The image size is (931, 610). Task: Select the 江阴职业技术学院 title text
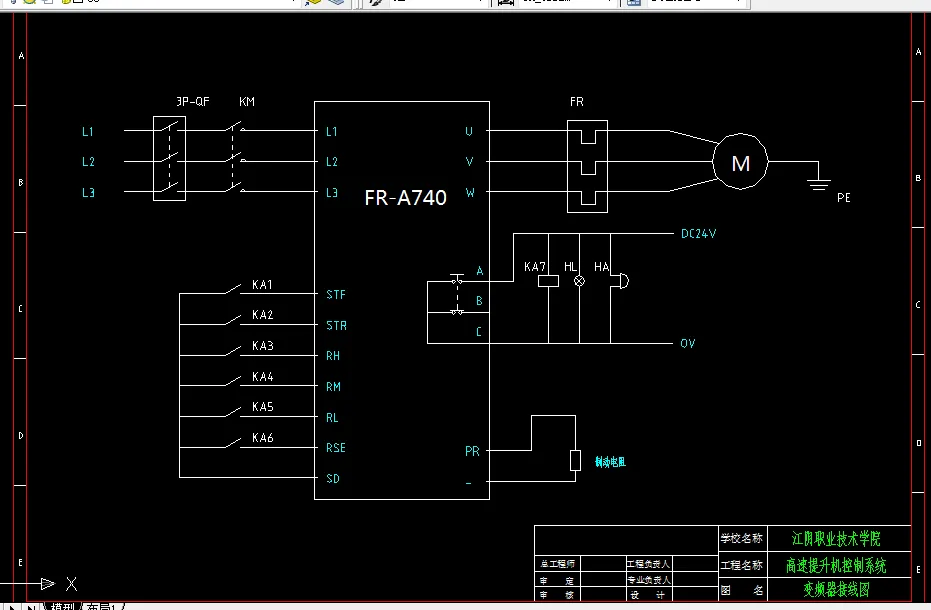click(x=836, y=539)
